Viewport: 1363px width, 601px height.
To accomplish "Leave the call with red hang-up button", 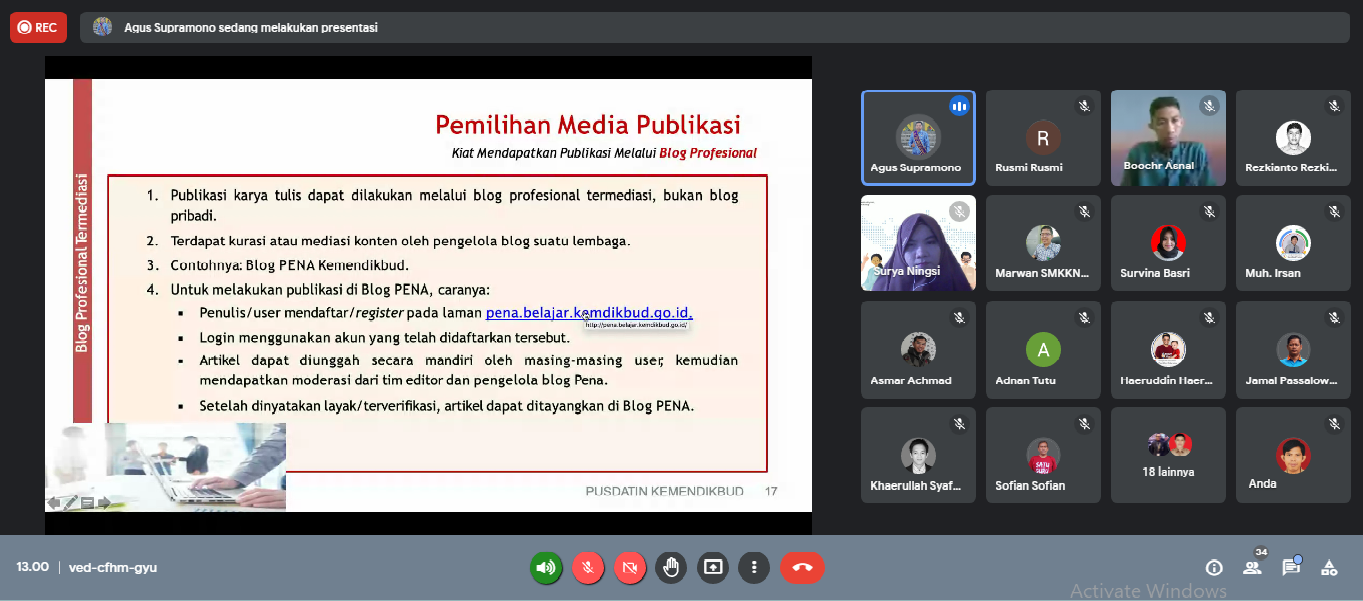I will point(802,568).
